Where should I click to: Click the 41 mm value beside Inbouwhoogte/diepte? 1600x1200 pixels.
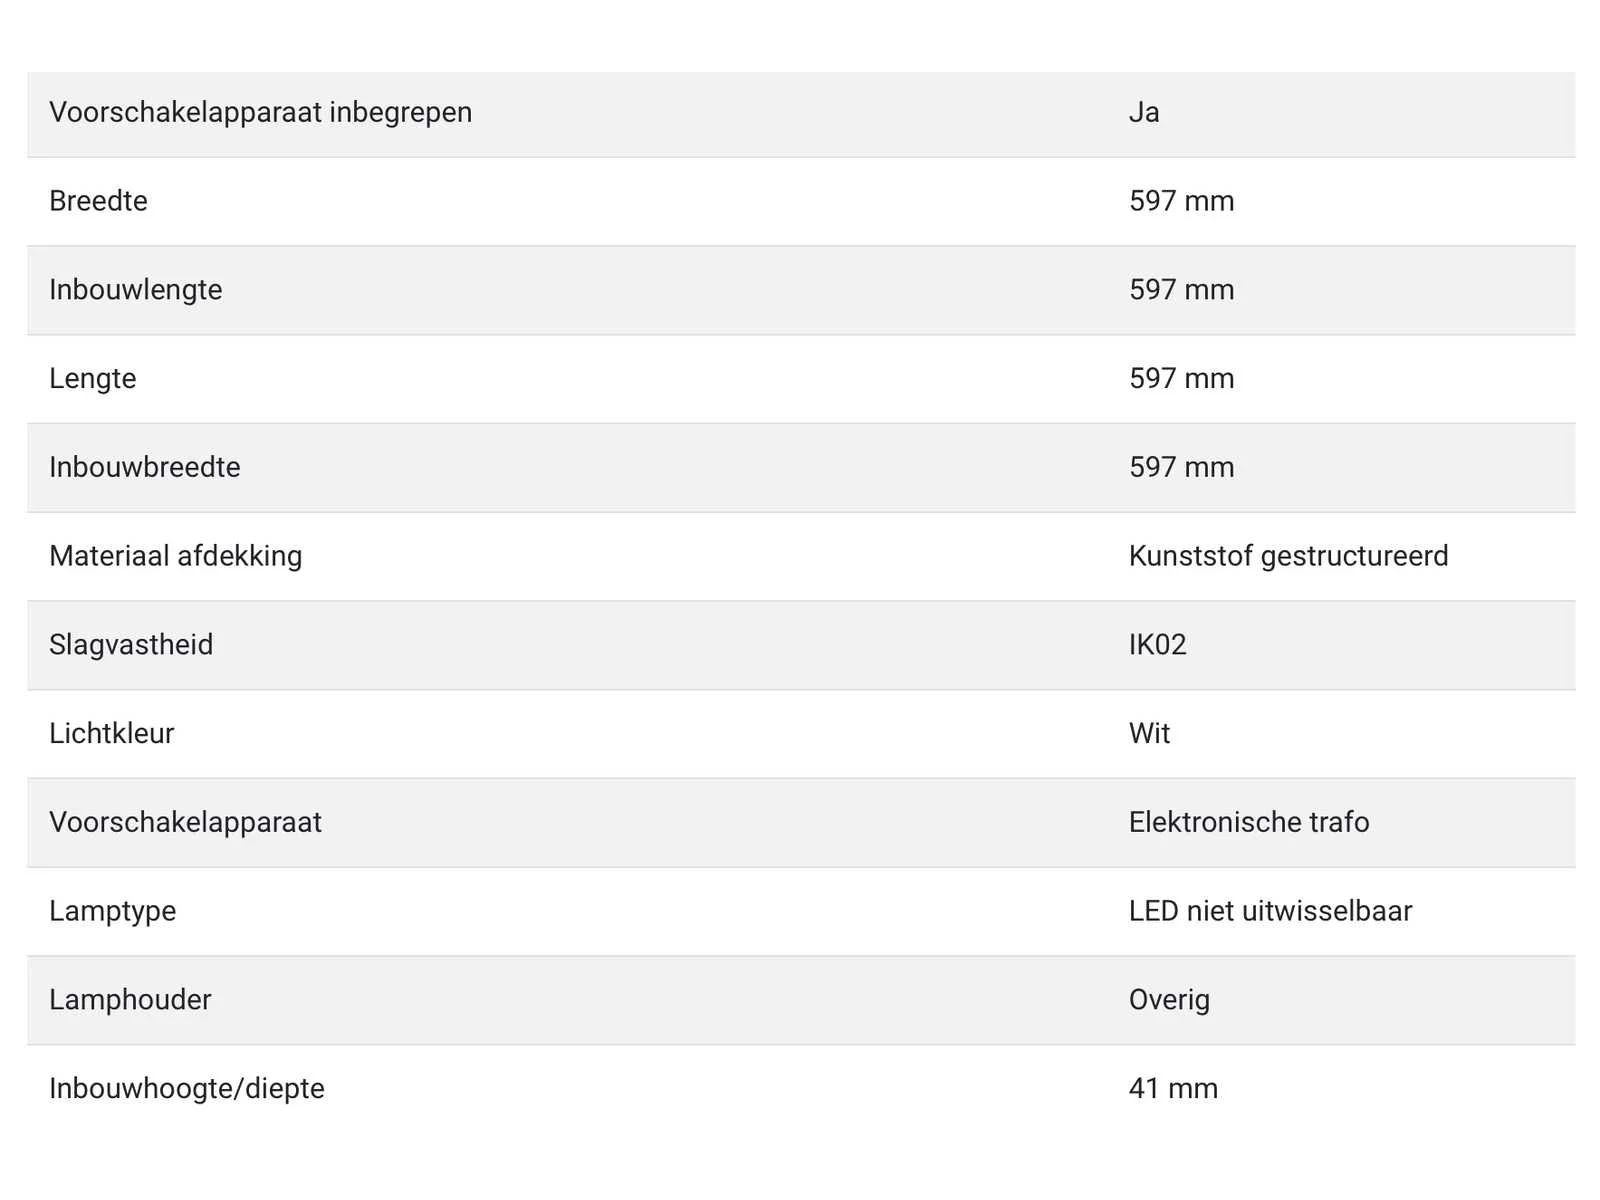[x=1173, y=1088]
